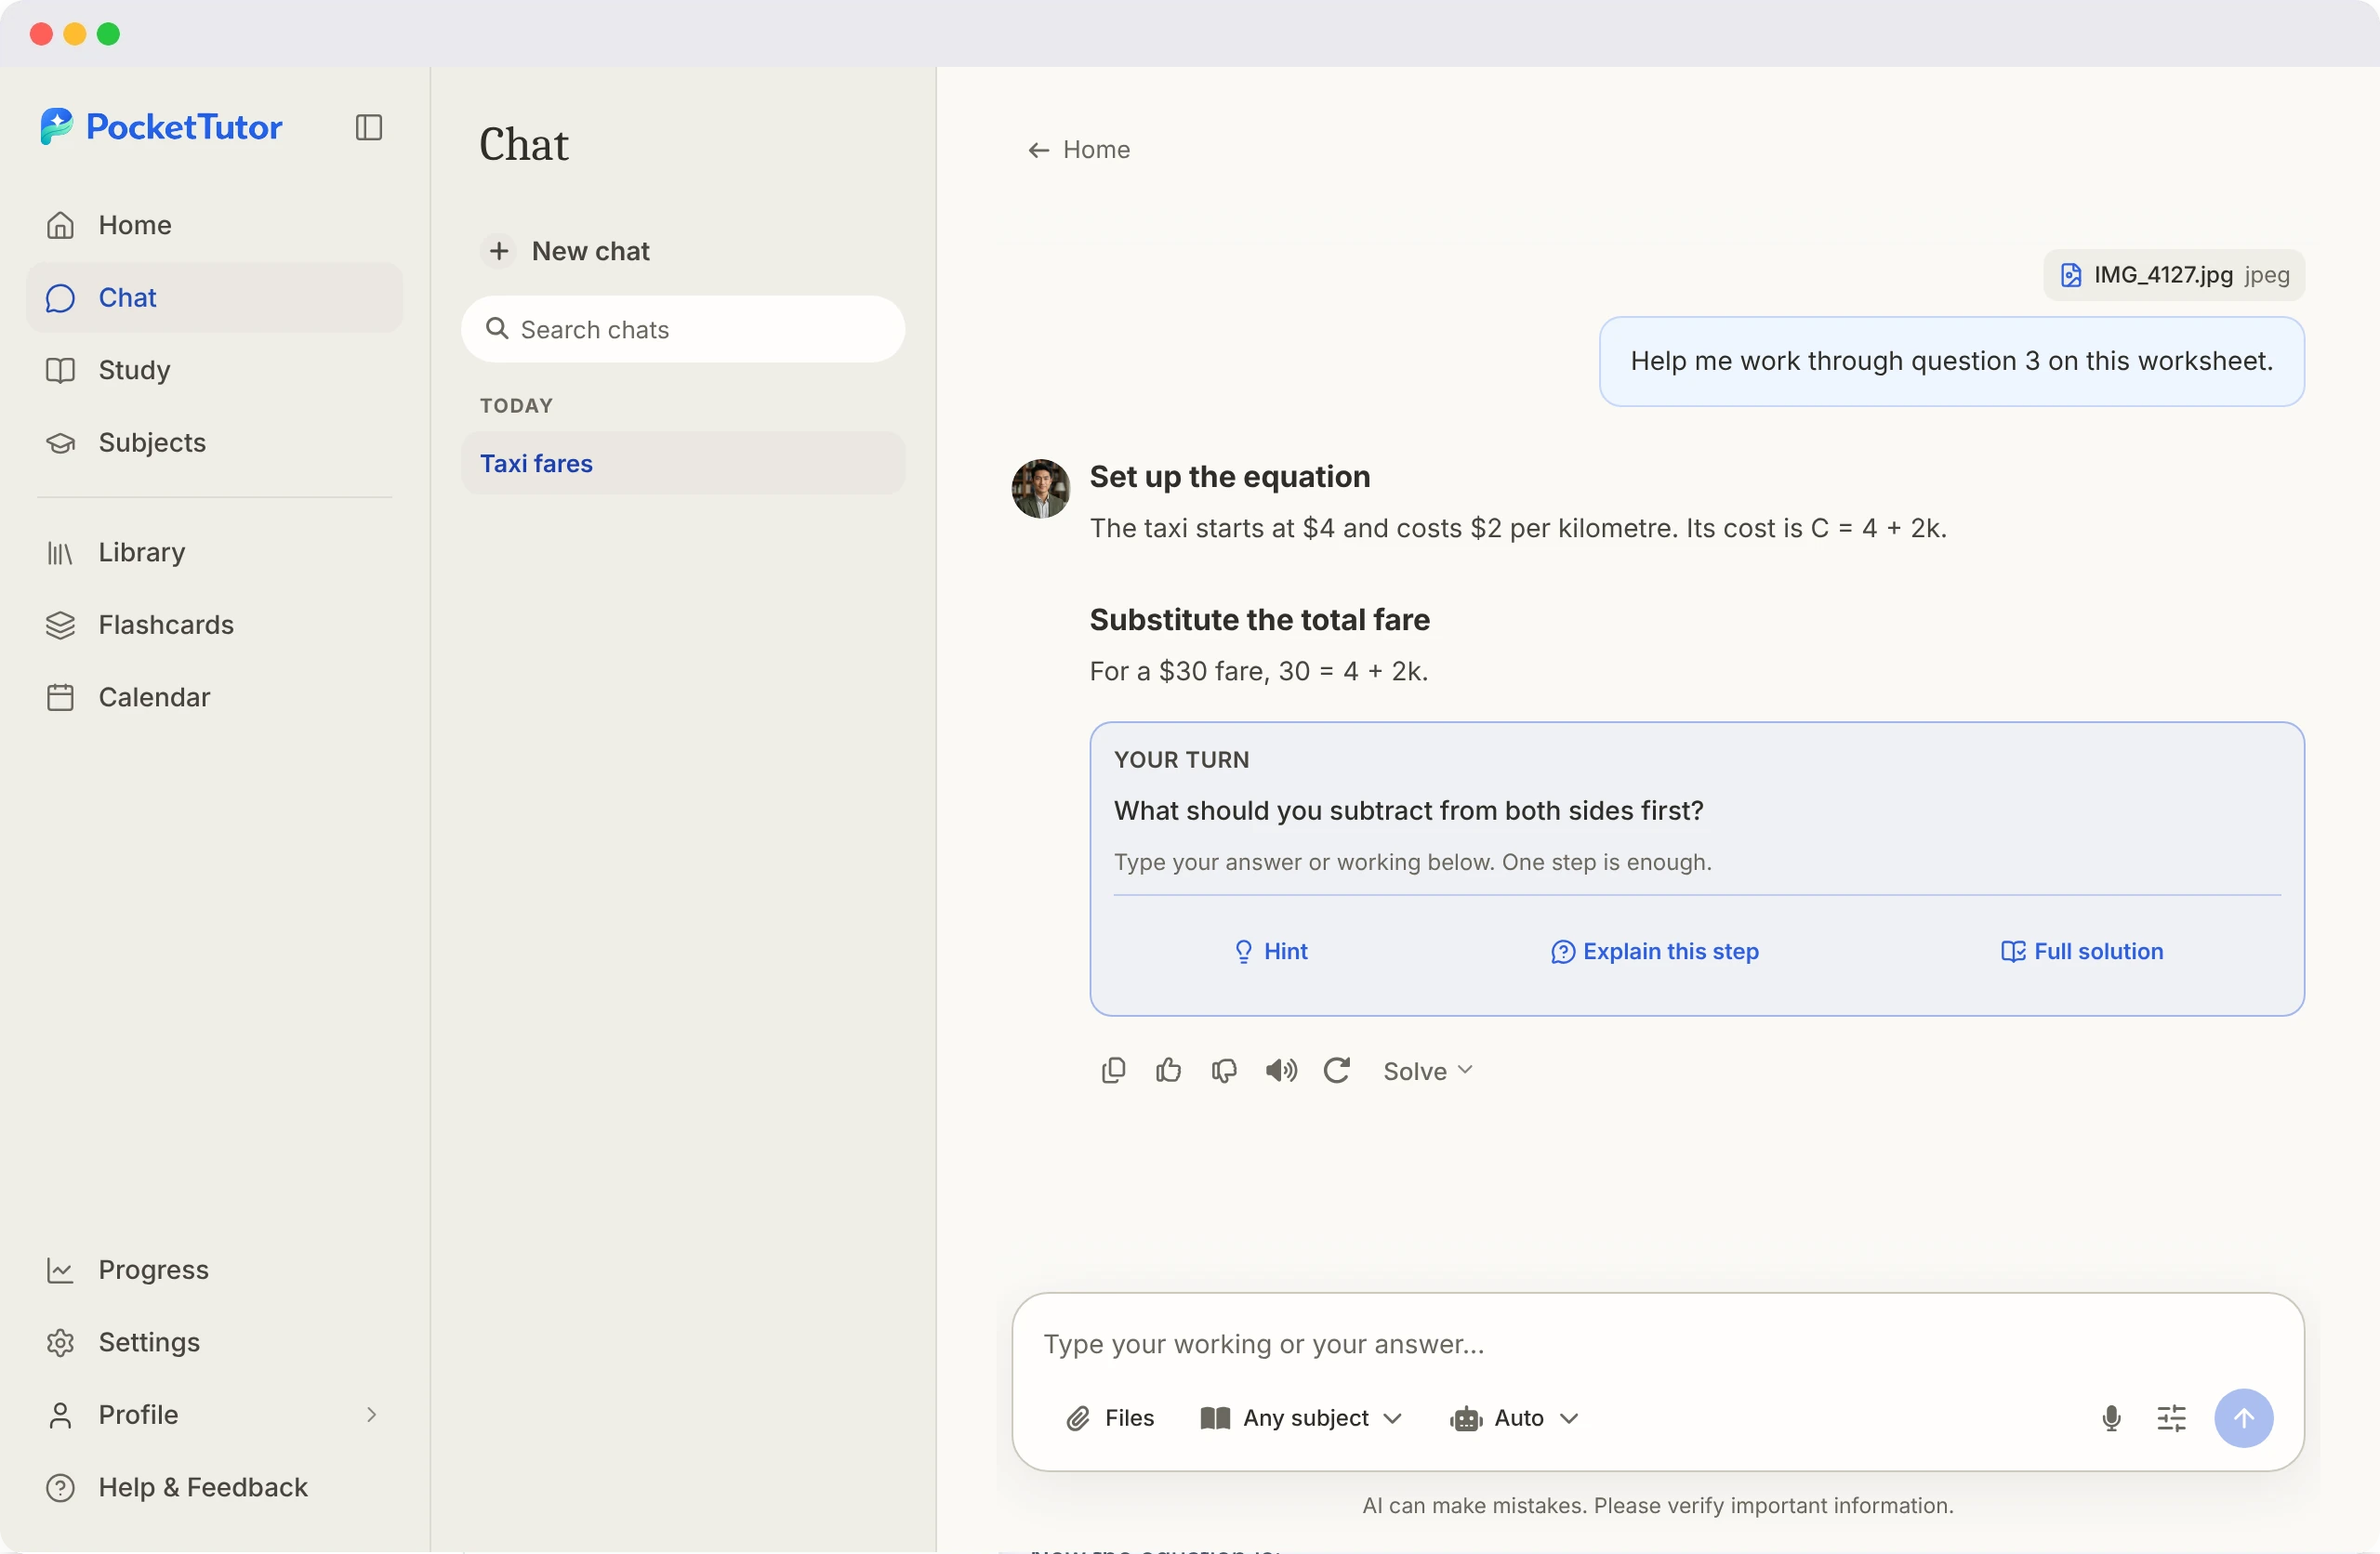Open the Taxi fares chat

[x=683, y=463]
